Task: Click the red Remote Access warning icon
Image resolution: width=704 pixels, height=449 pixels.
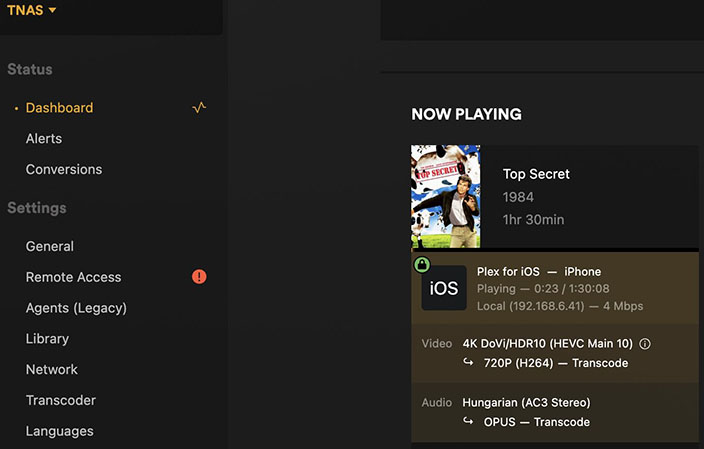Action: [x=199, y=277]
